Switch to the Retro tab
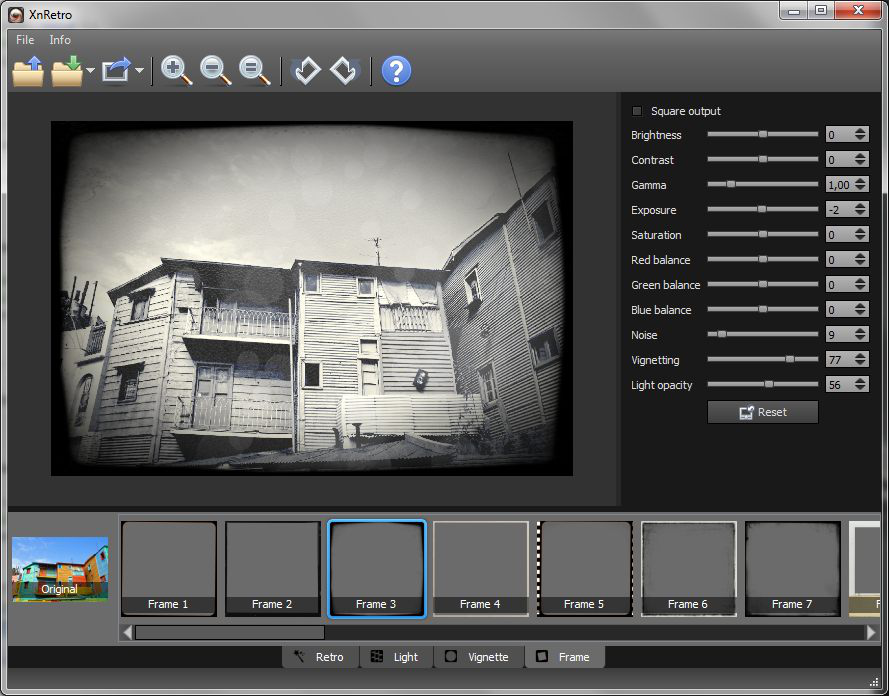Image resolution: width=889 pixels, height=696 pixels. pos(320,657)
